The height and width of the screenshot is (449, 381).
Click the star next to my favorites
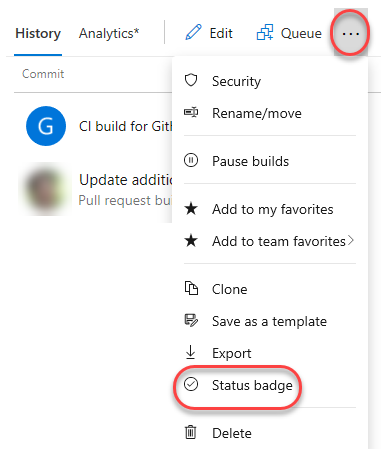click(x=191, y=209)
